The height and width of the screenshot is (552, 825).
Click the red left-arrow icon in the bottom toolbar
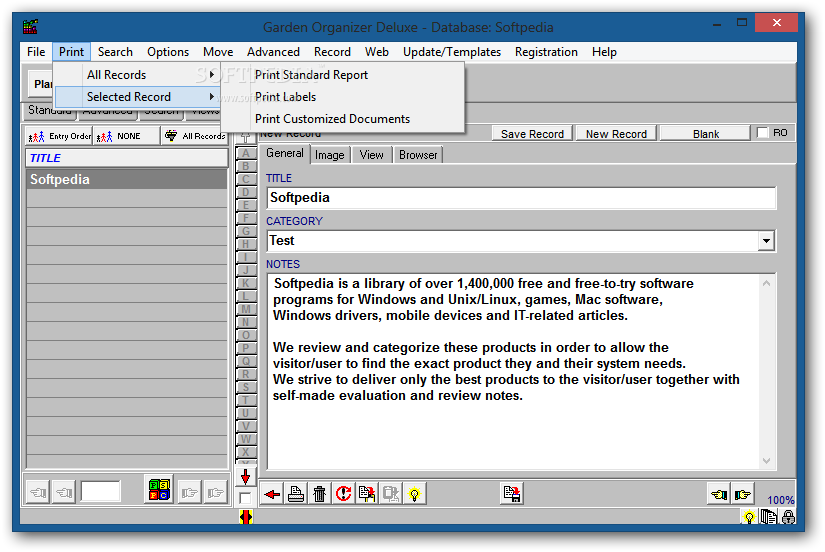tap(272, 494)
